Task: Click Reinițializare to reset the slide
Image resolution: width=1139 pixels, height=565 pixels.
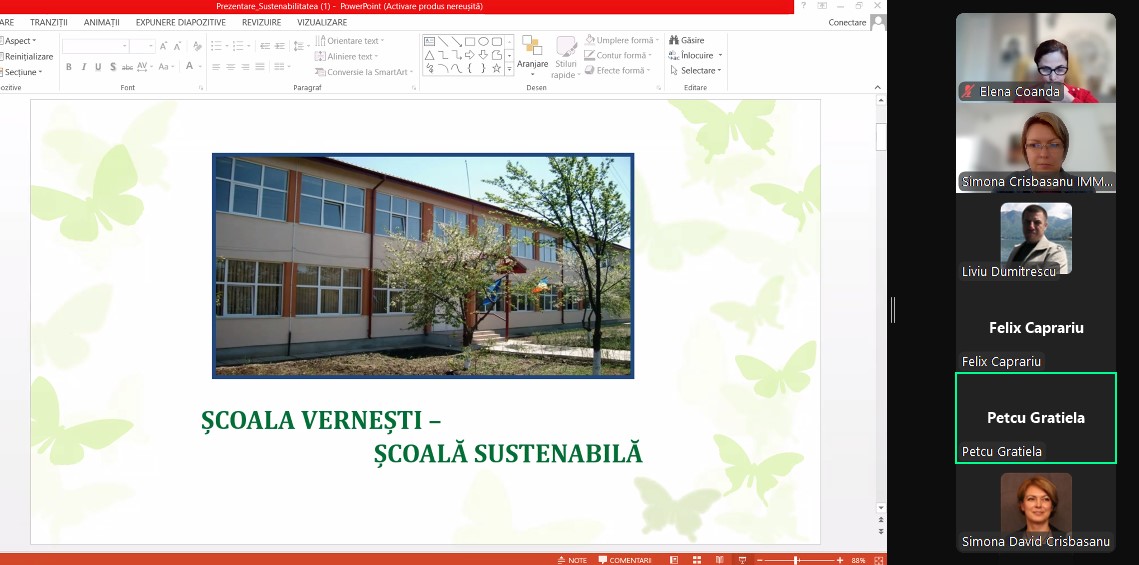Action: (x=27, y=57)
